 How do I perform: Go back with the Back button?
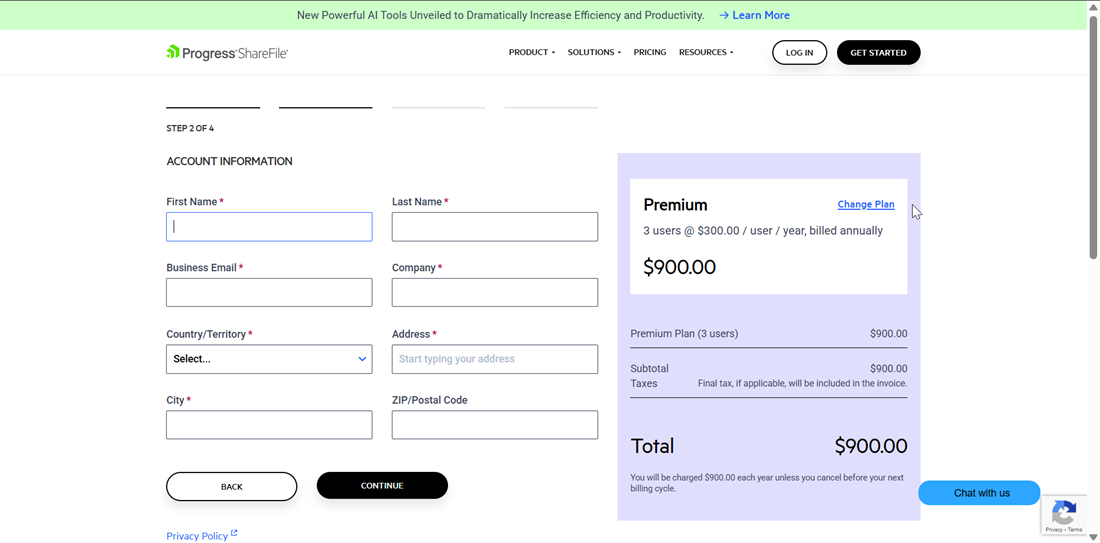tap(231, 486)
